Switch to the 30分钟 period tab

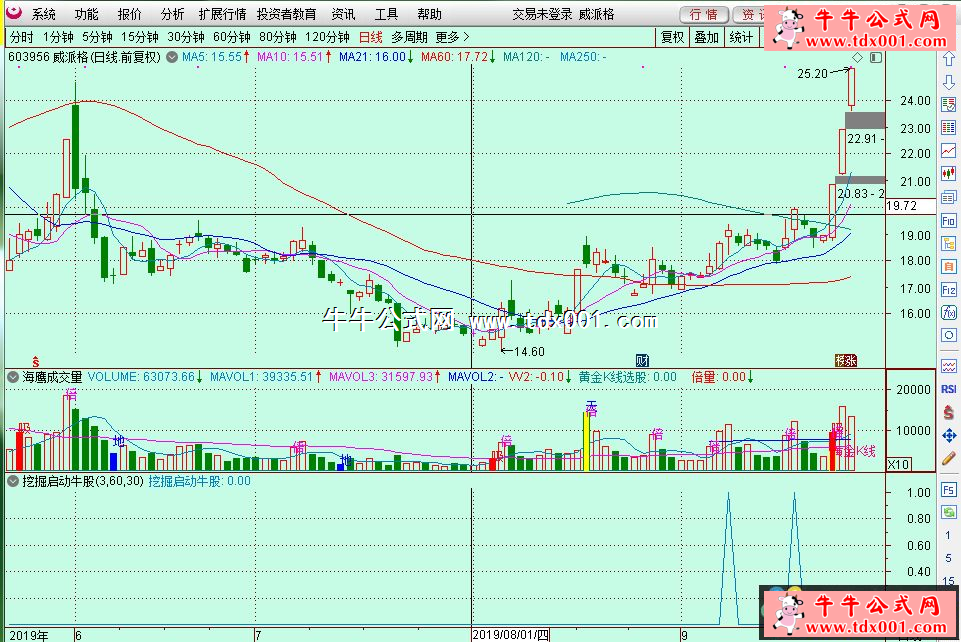point(186,37)
